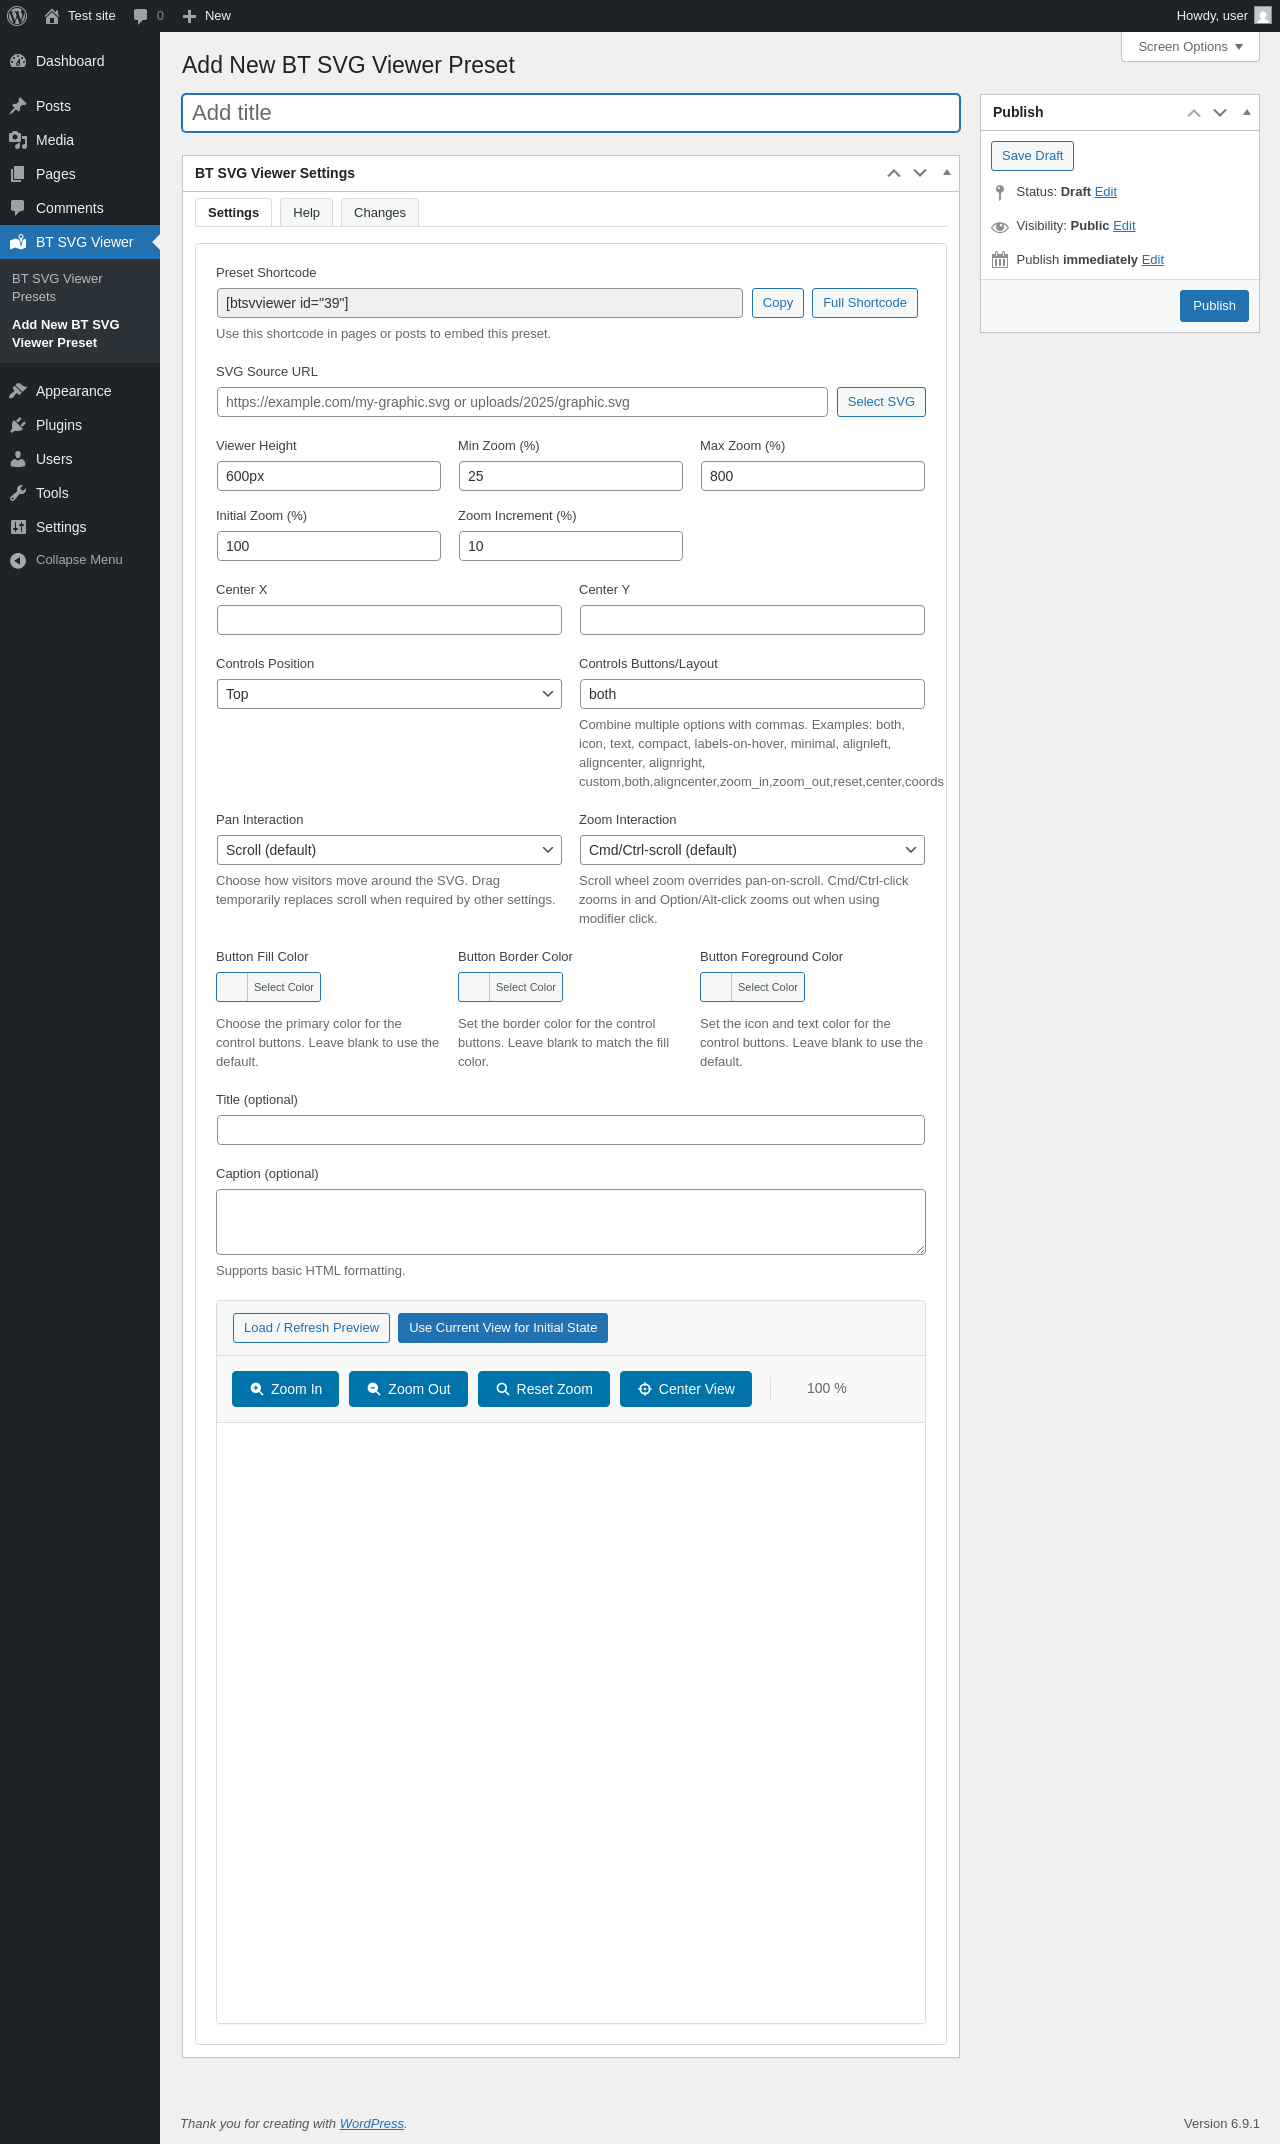Click the plus New icon

point(189,16)
